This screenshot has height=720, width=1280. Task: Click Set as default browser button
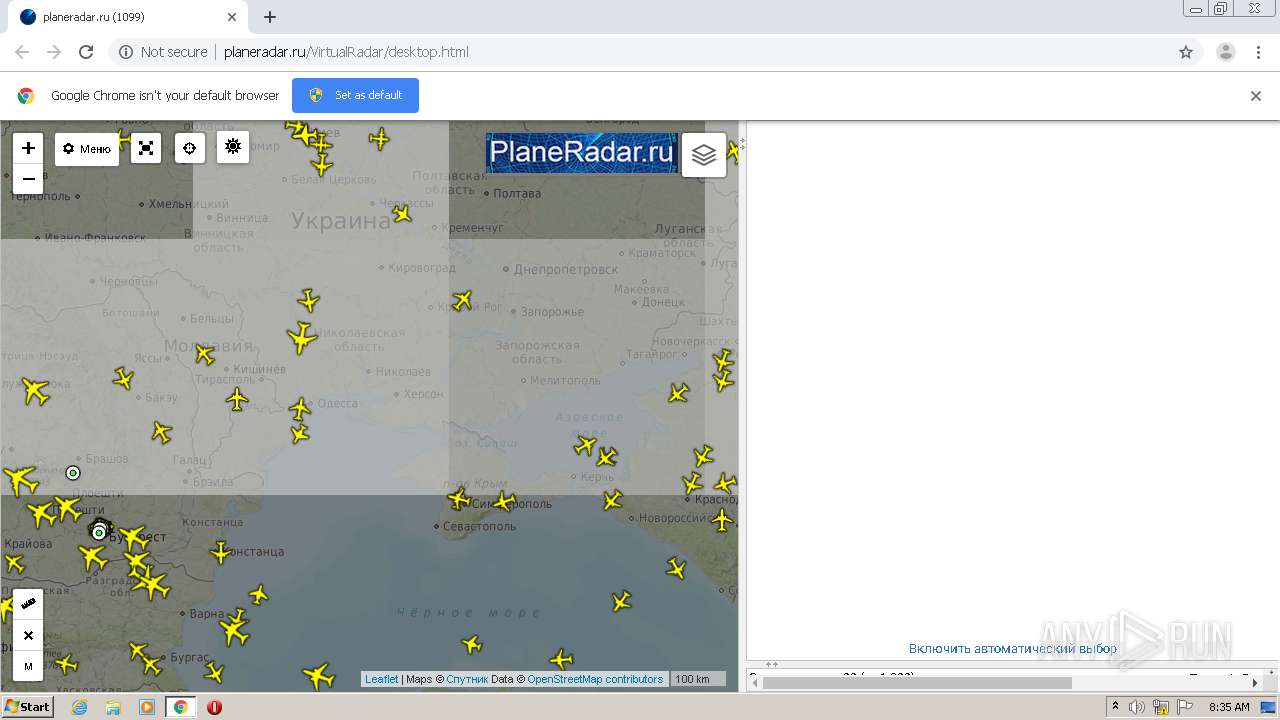click(x=355, y=95)
